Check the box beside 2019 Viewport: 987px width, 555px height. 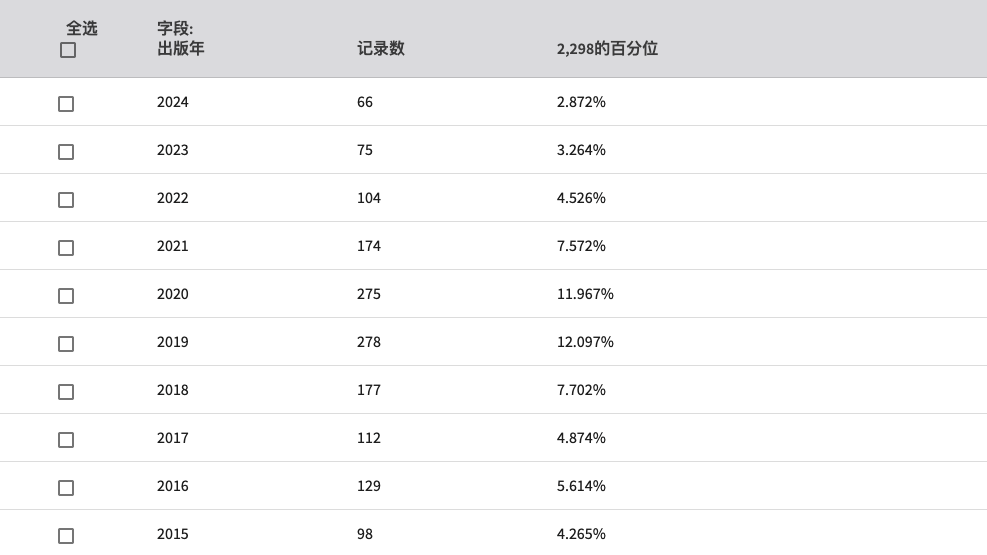coord(66,344)
